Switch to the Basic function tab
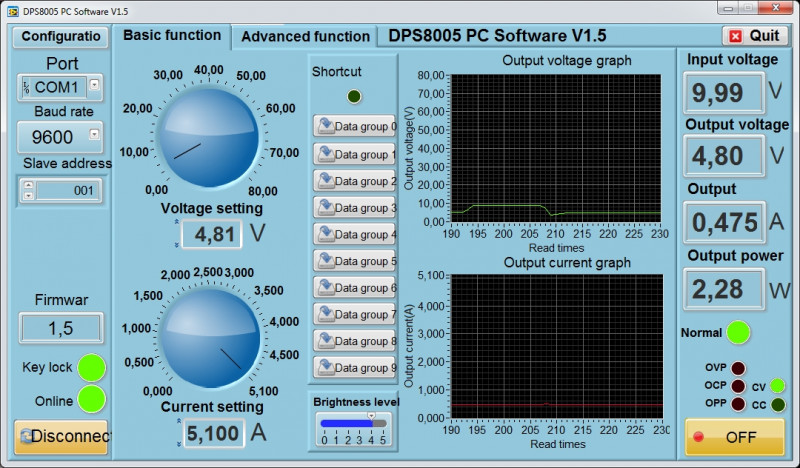 point(172,35)
